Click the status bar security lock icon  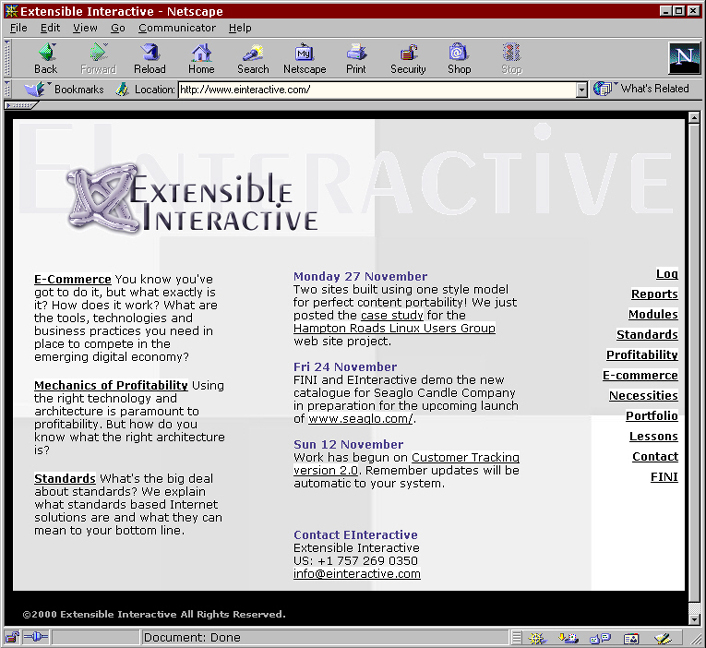click(x=13, y=637)
